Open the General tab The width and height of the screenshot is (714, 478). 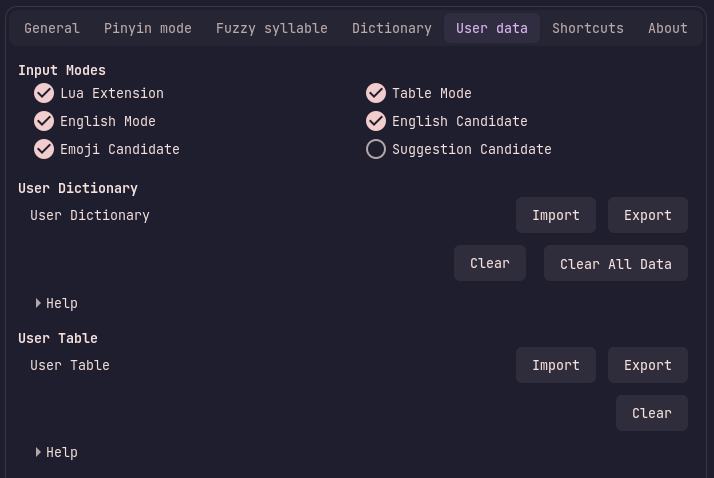point(51,28)
